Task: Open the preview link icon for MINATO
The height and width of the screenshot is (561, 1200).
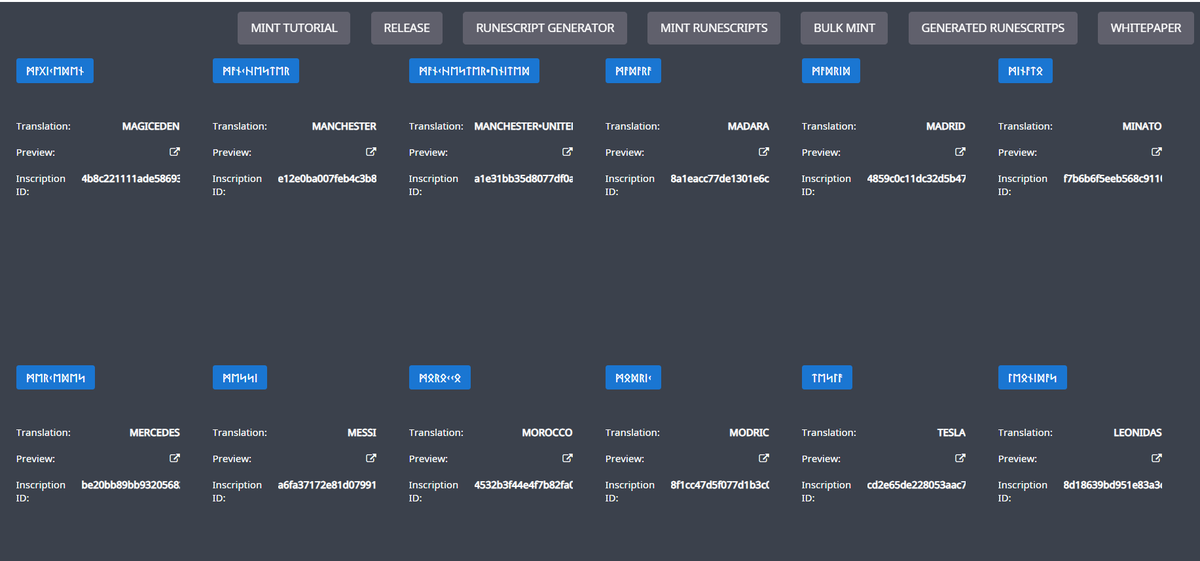Action: pyautogui.click(x=1157, y=152)
